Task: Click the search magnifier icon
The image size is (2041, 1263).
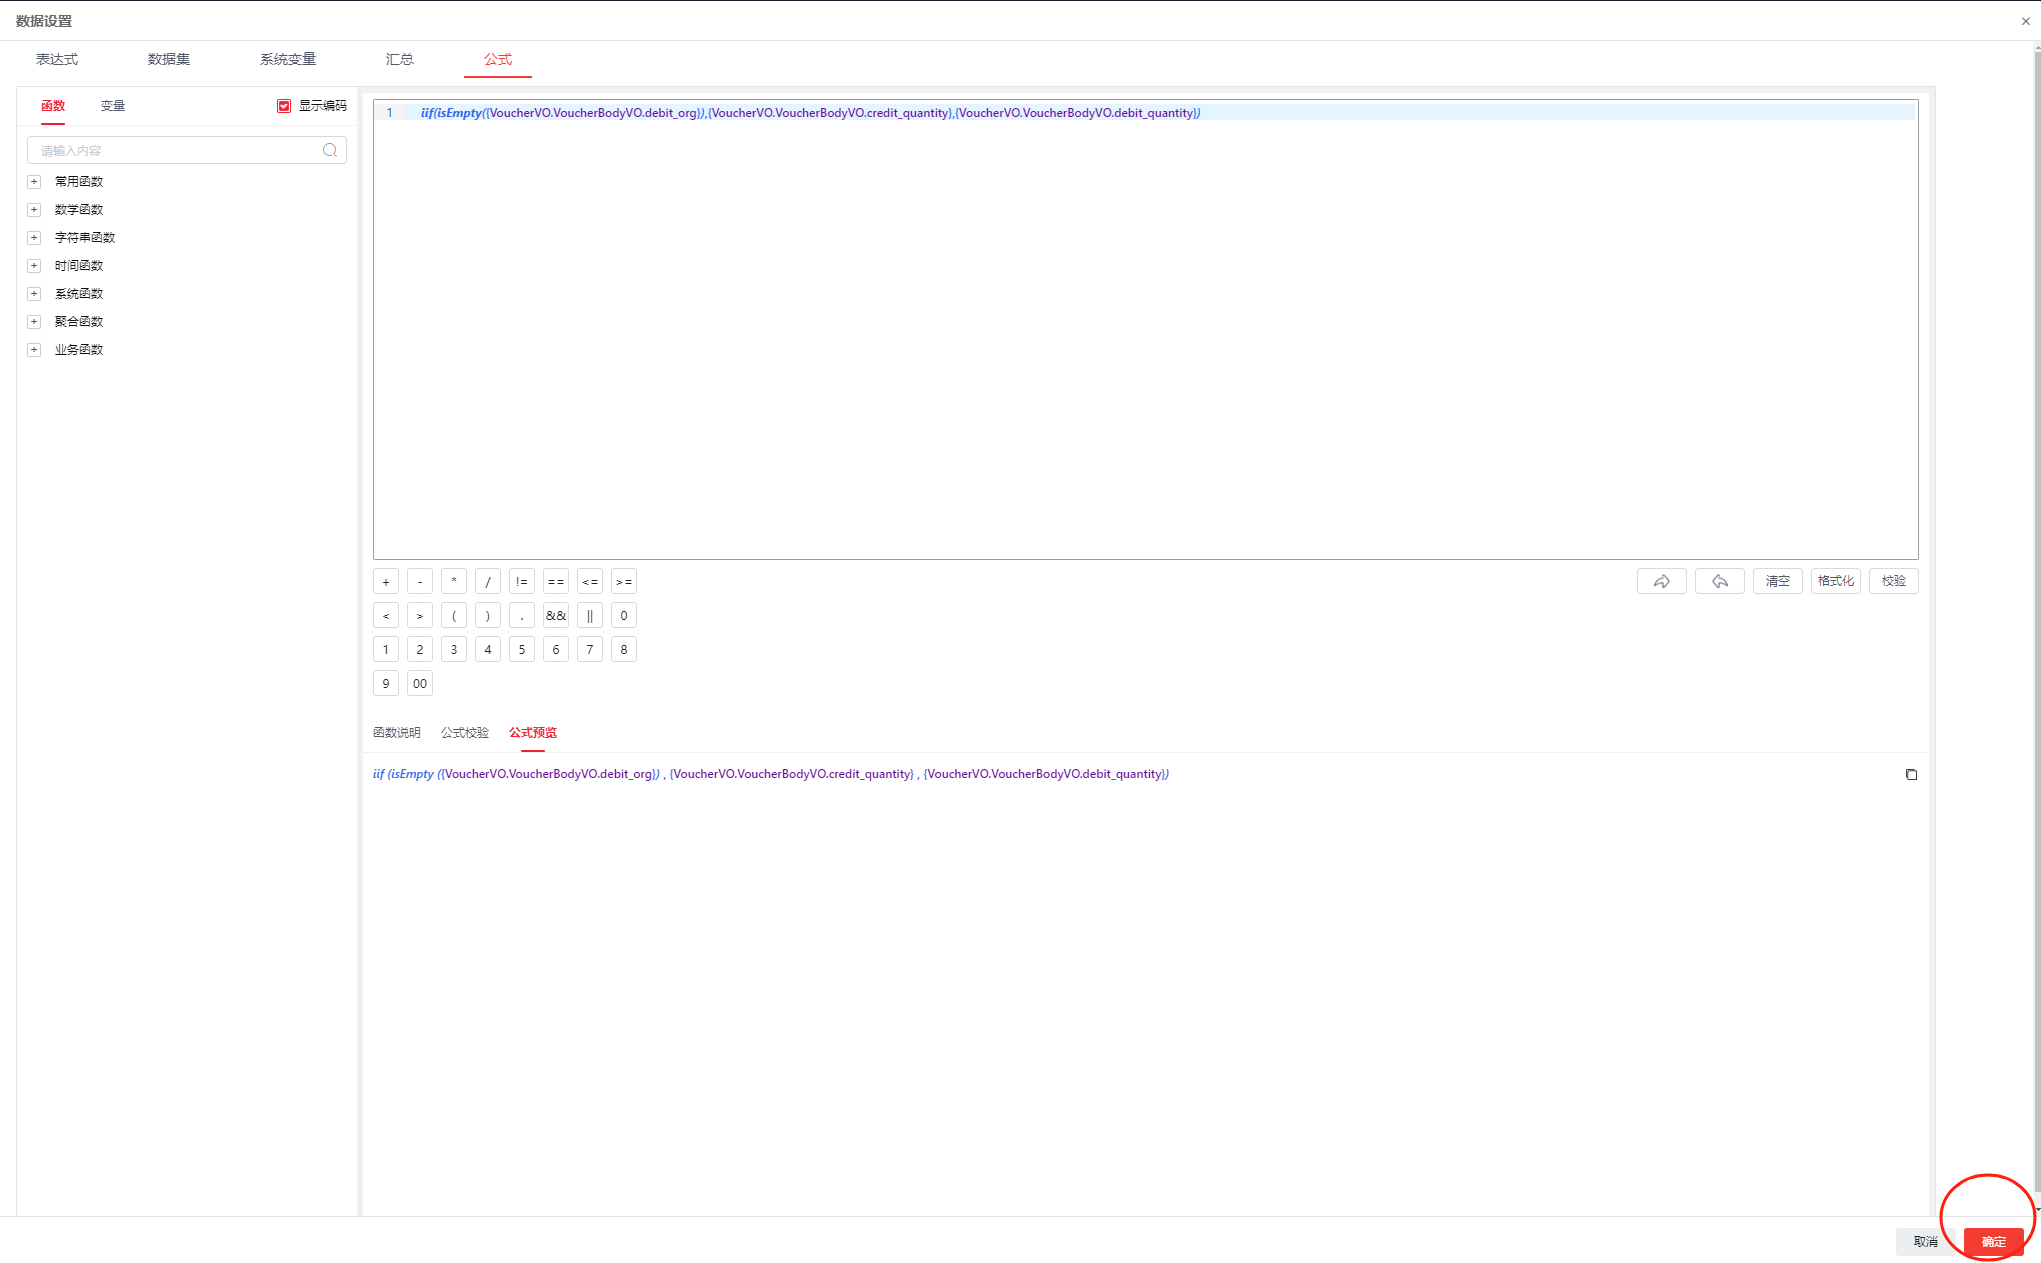Action: (330, 150)
